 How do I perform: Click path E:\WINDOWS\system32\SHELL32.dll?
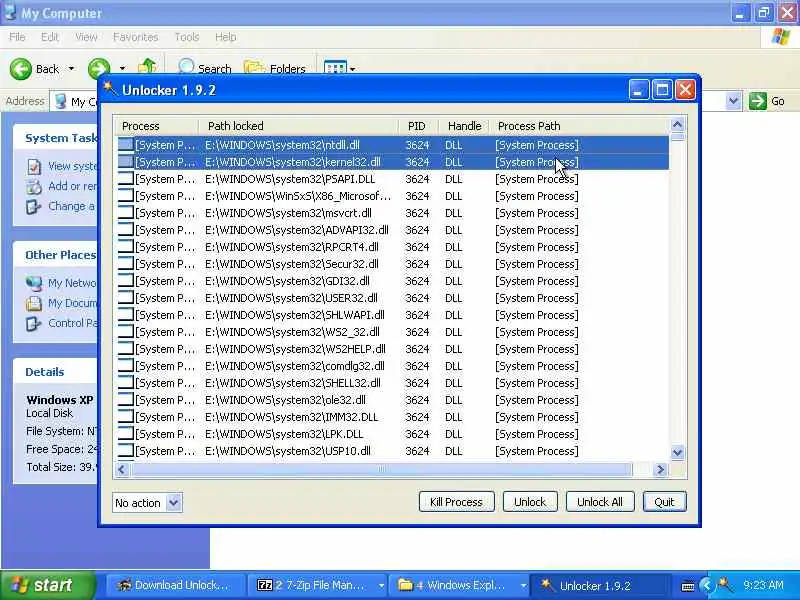tap(293, 383)
